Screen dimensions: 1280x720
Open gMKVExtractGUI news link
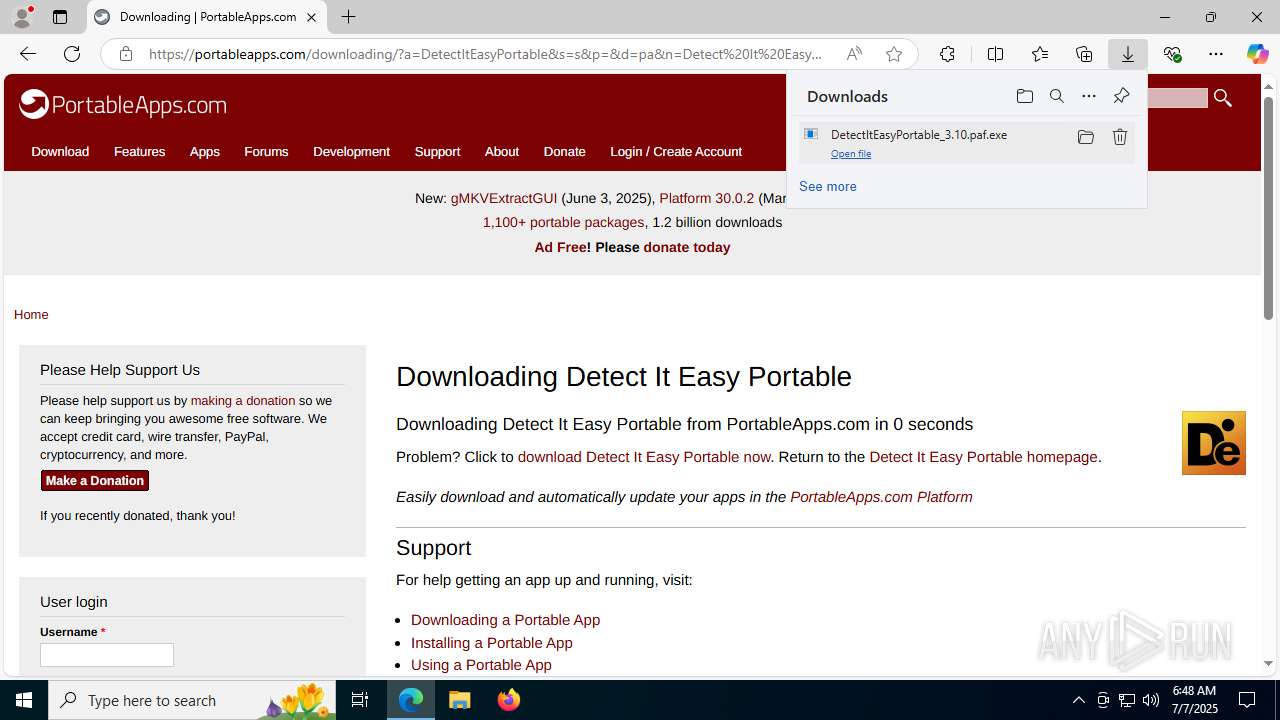click(x=504, y=198)
